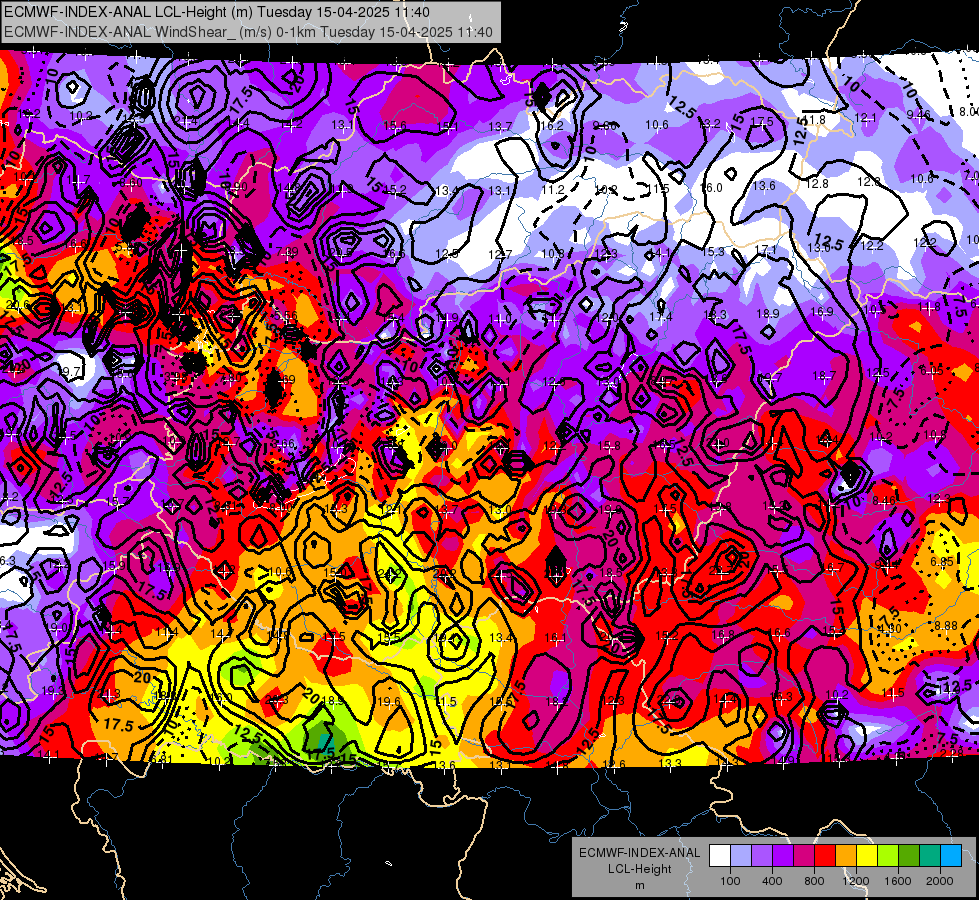Screen dimensions: 979x900
Task: Click the LCL-Height (m) header line
Action: click(217, 11)
